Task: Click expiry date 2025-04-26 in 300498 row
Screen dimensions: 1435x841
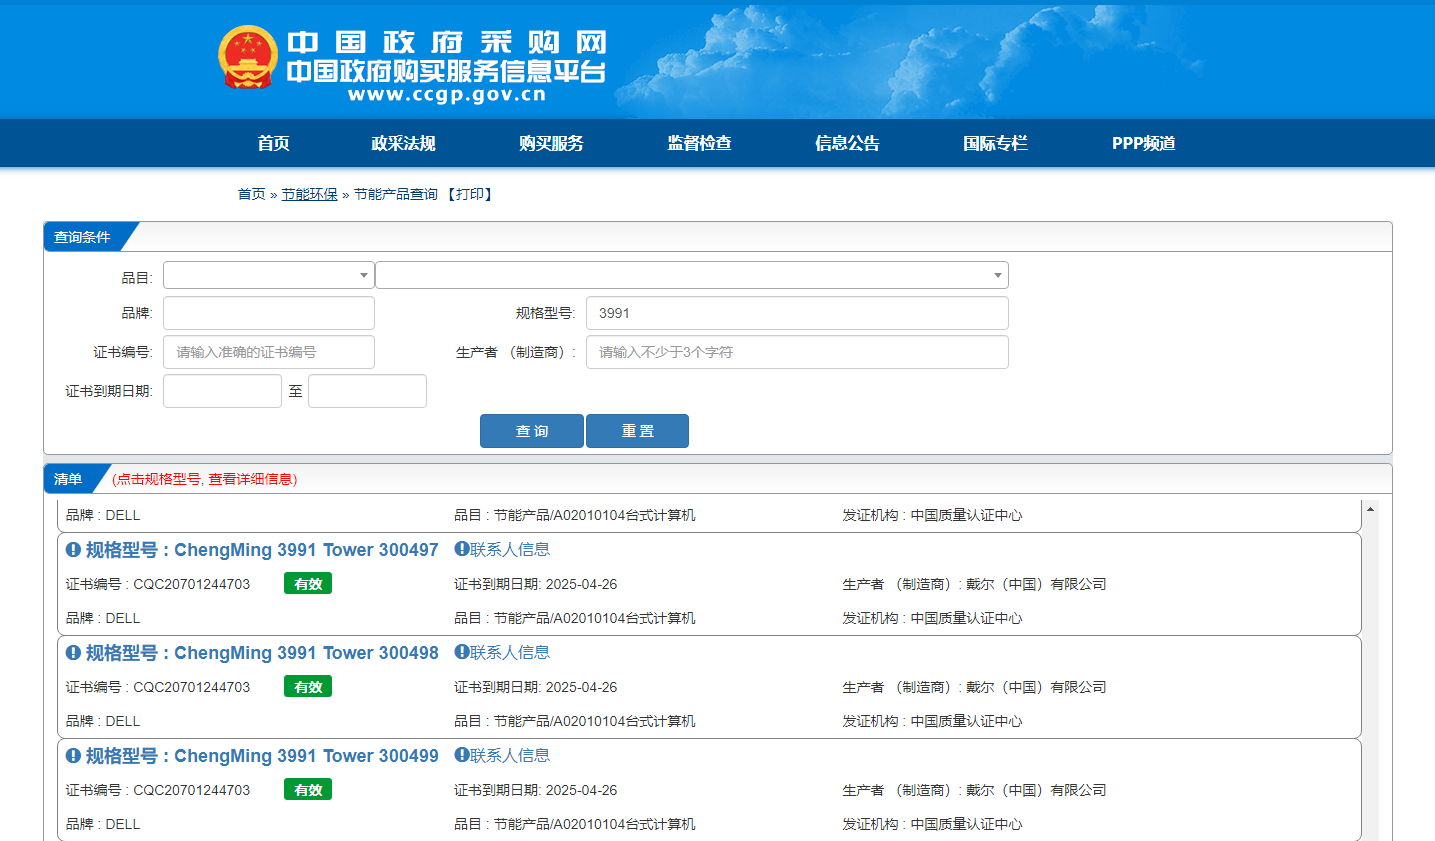Action: point(581,687)
